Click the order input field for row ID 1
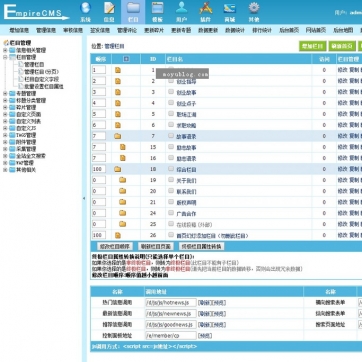Screen dimensions: 362x362 coord(99,70)
